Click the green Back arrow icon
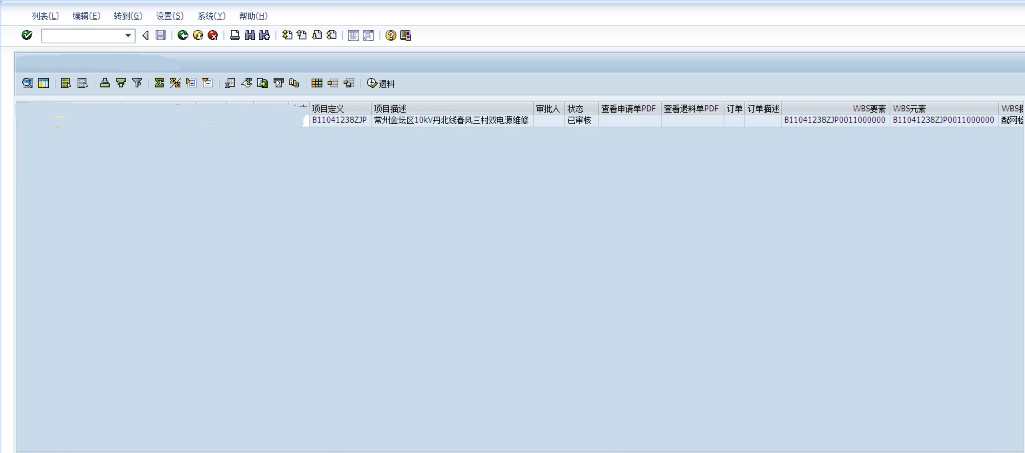The height and width of the screenshot is (453, 1025). (x=183, y=35)
